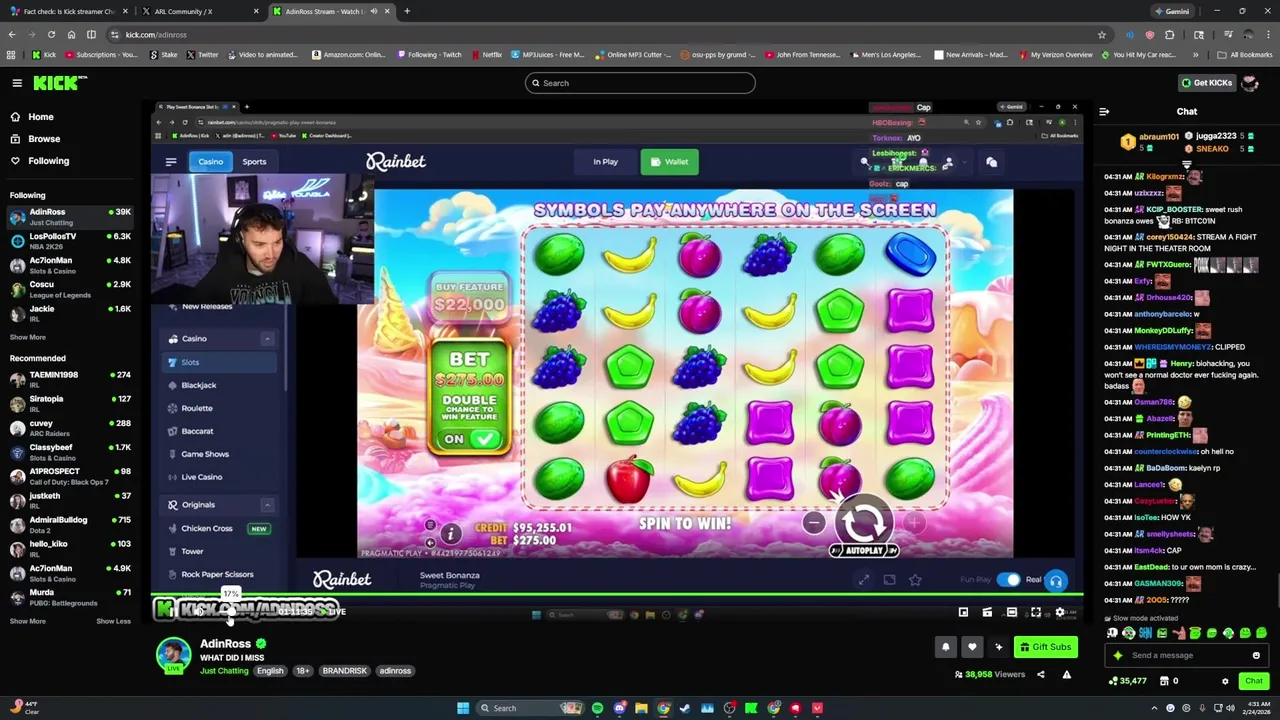Open emoji picker in chat input
The height and width of the screenshot is (720, 1280).
point(1256,655)
